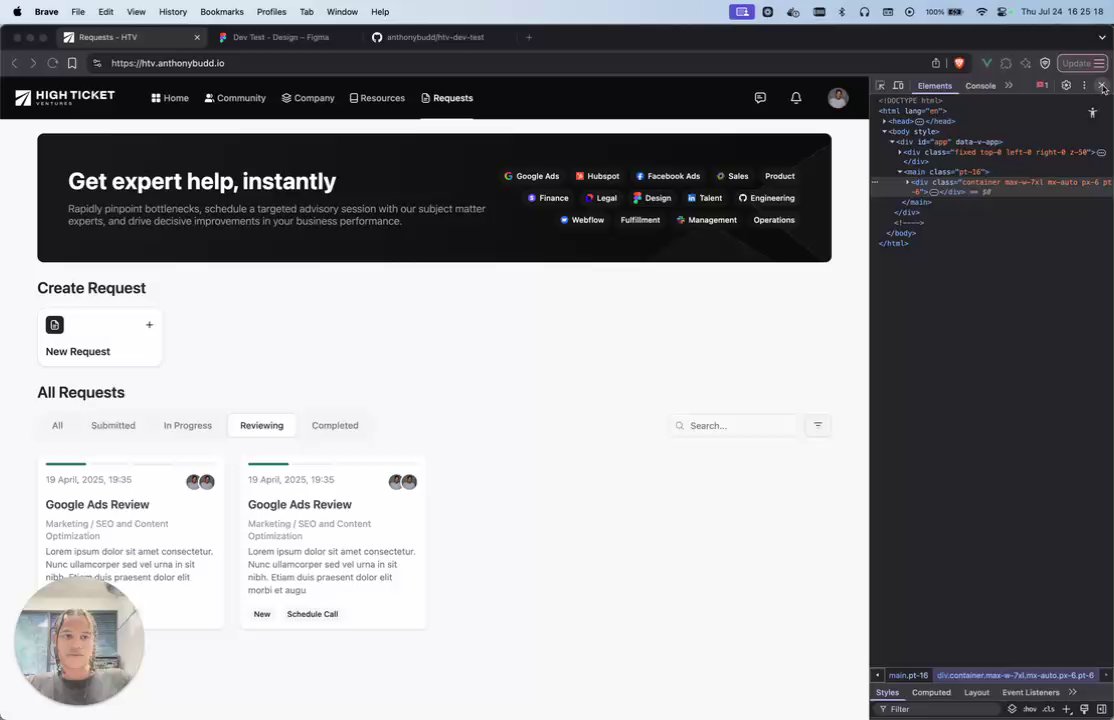Image resolution: width=1114 pixels, height=720 pixels.
Task: Open the Resources nav link
Action: 377,98
